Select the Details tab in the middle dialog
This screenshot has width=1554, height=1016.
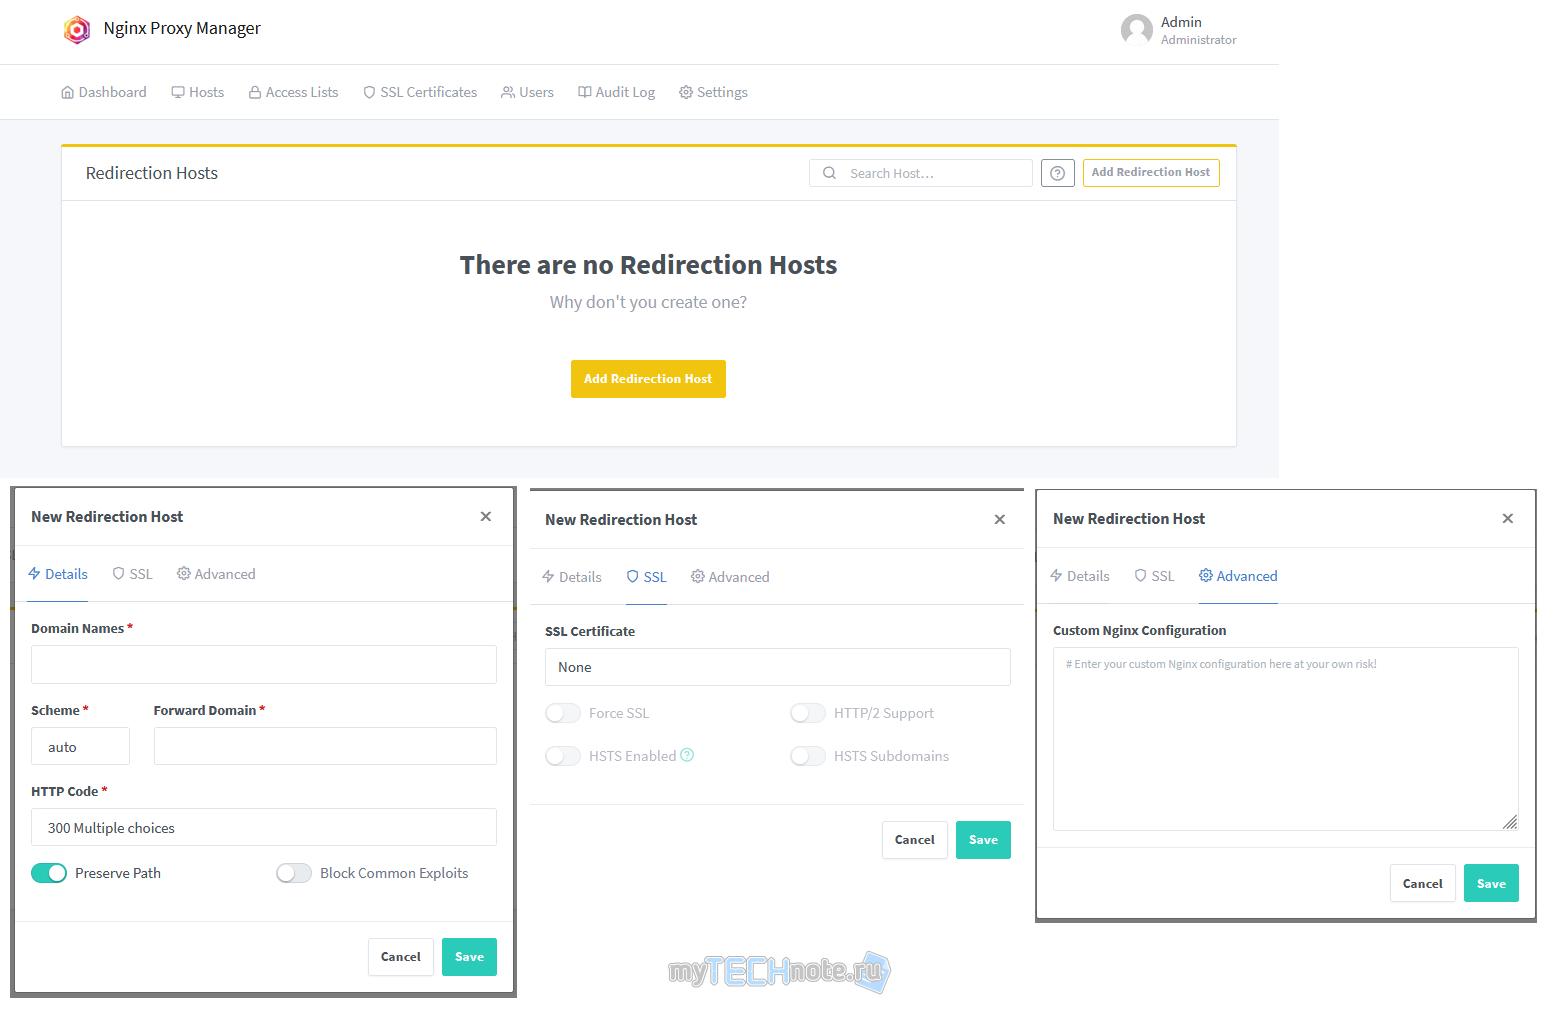572,577
